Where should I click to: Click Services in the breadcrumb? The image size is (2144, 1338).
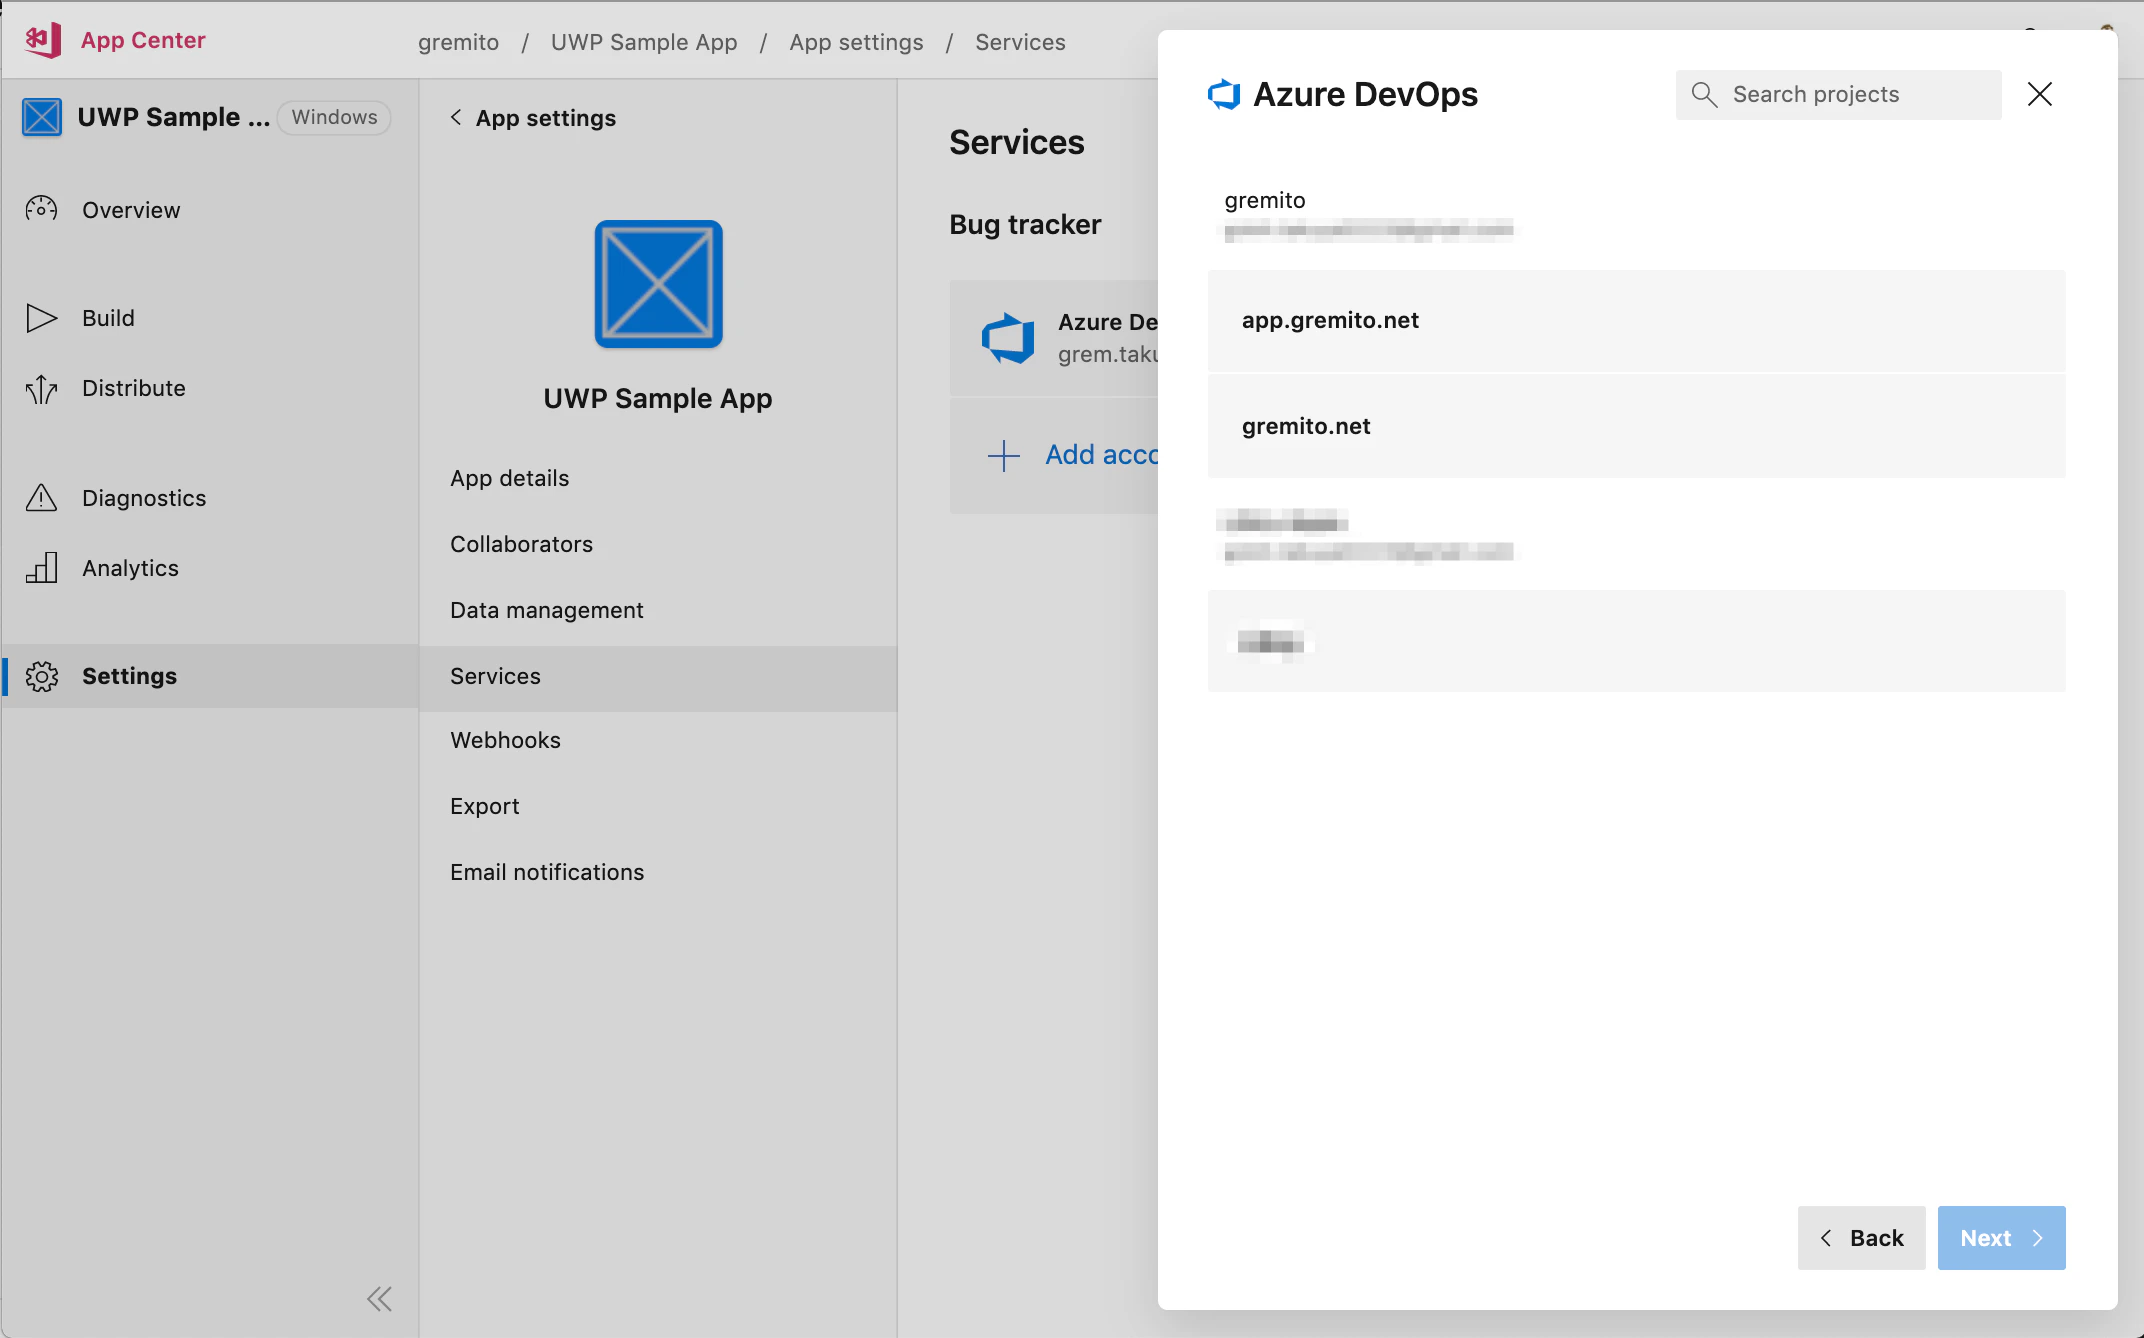click(1020, 42)
